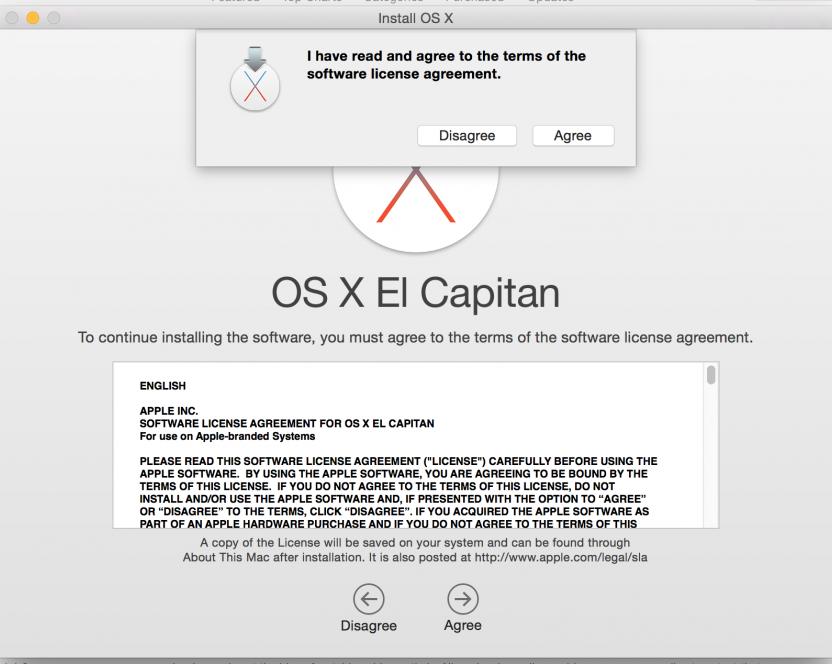Click Agree in the license confirmation sheet
The width and height of the screenshot is (832, 664).
click(573, 136)
